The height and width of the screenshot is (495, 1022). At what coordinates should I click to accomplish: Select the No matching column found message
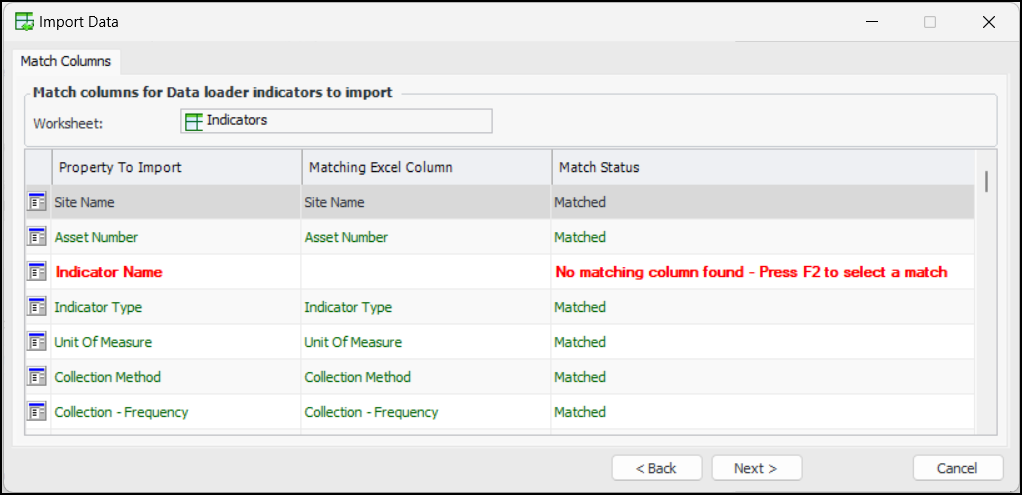point(751,272)
